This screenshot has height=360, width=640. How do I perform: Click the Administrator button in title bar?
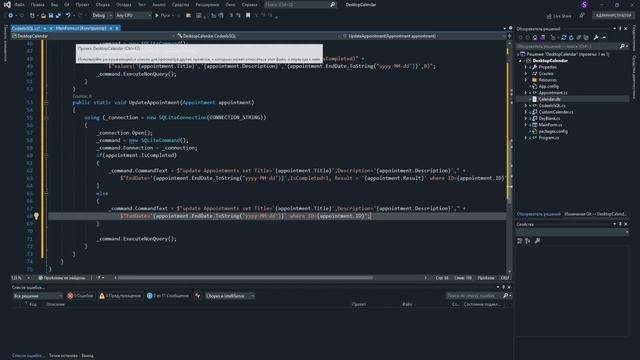[x=613, y=16]
